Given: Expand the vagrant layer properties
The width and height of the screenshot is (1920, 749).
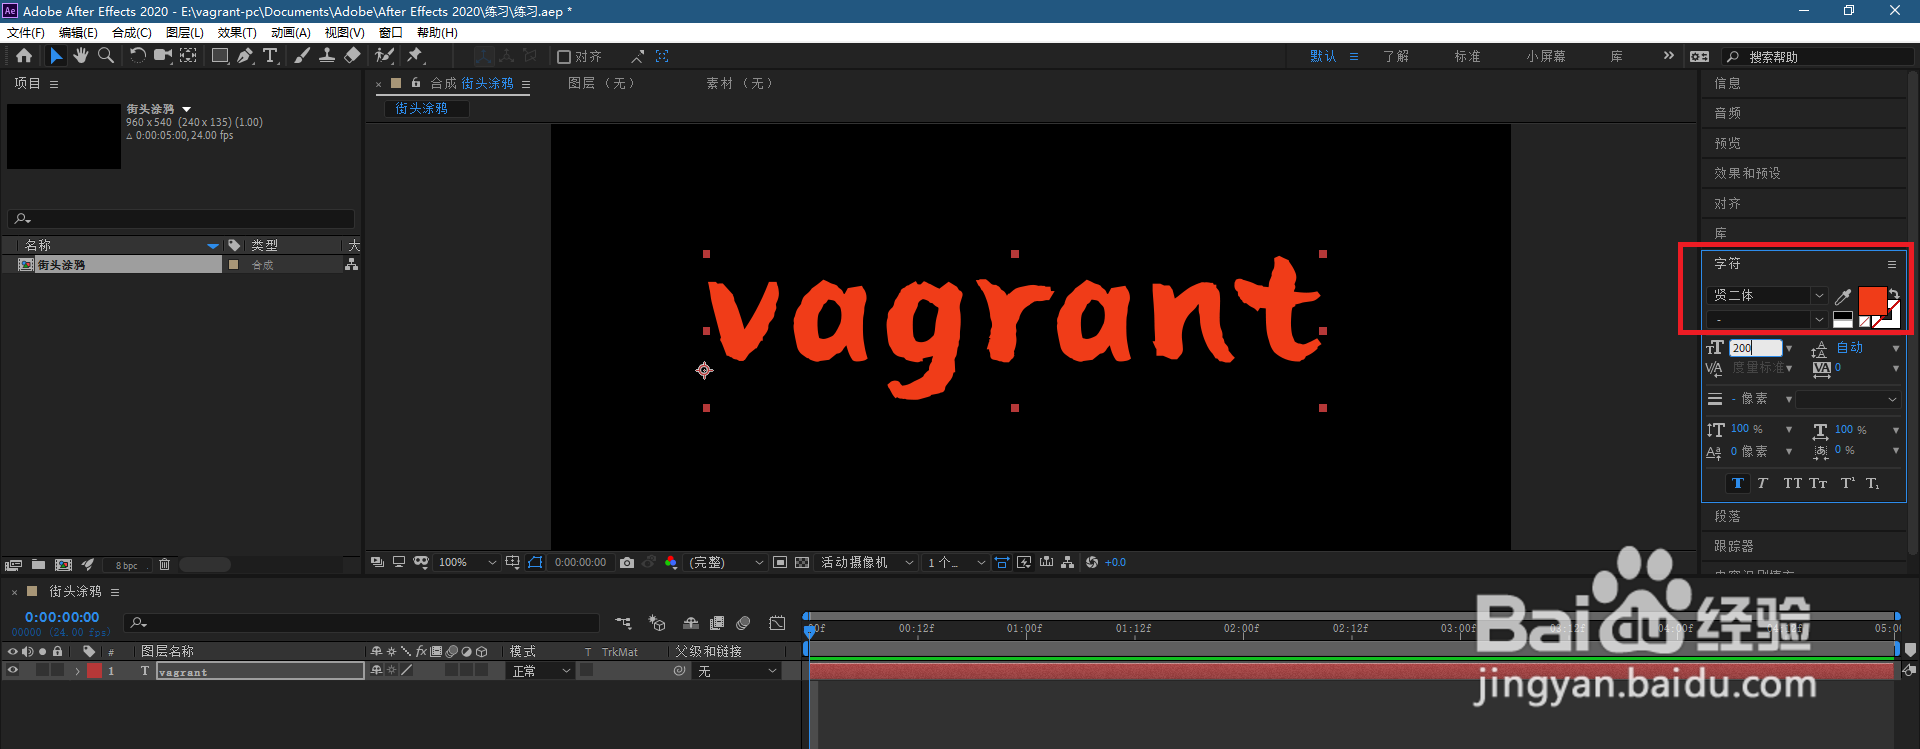Looking at the screenshot, I should (x=77, y=671).
